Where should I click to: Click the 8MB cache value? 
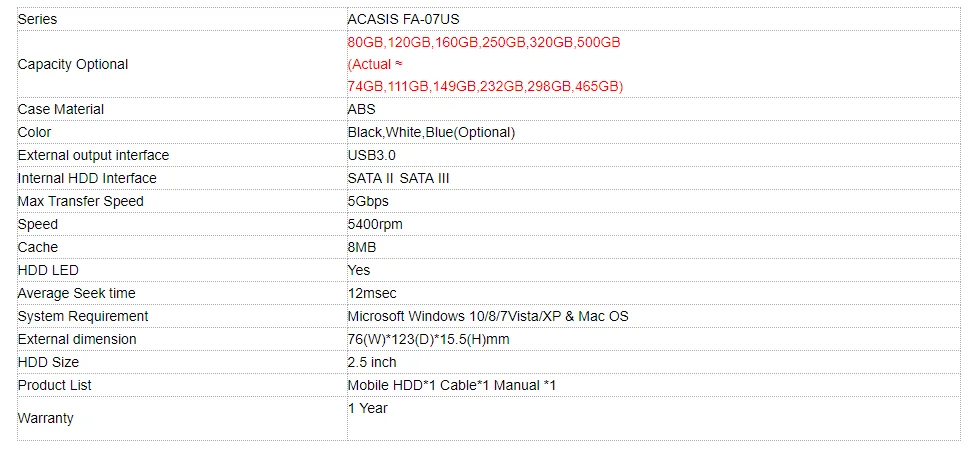click(362, 247)
